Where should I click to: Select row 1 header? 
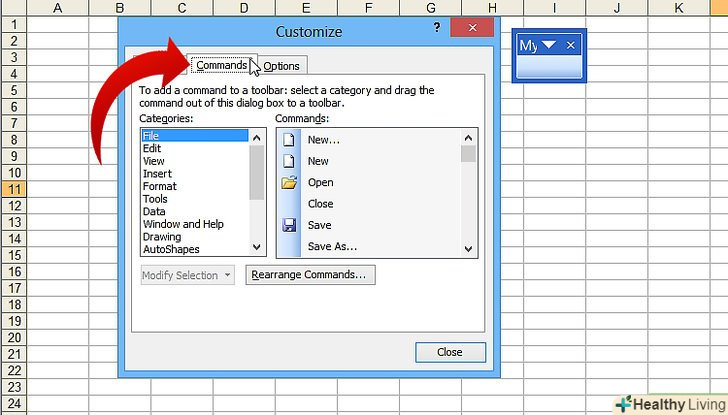(13, 24)
